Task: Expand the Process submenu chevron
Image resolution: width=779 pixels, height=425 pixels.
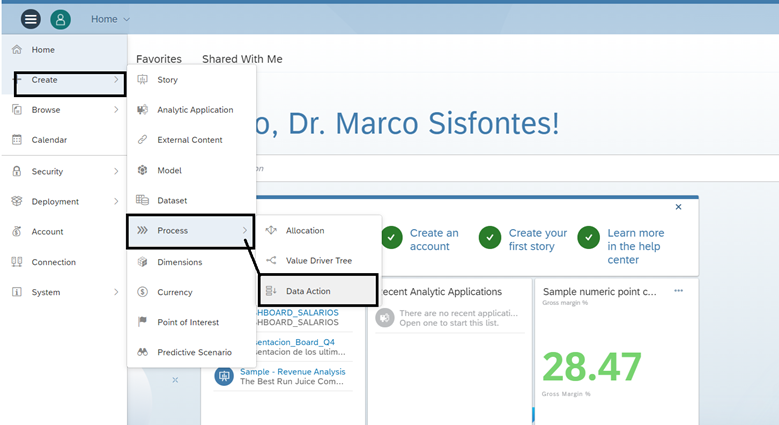Action: [x=245, y=230]
